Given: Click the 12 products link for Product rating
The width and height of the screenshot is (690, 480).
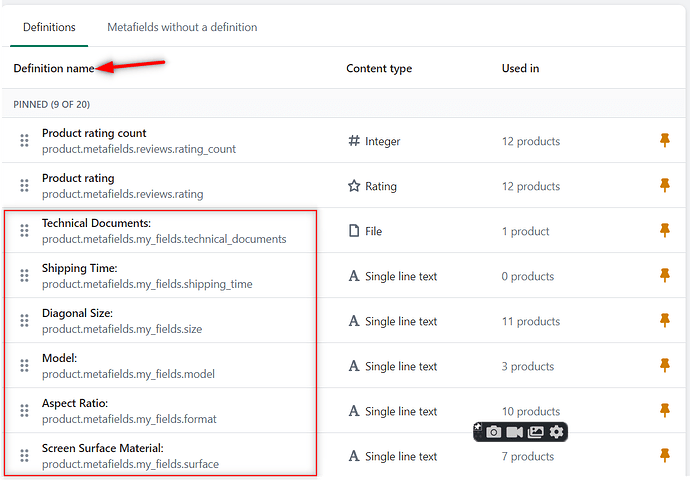Looking at the screenshot, I should coord(530,186).
